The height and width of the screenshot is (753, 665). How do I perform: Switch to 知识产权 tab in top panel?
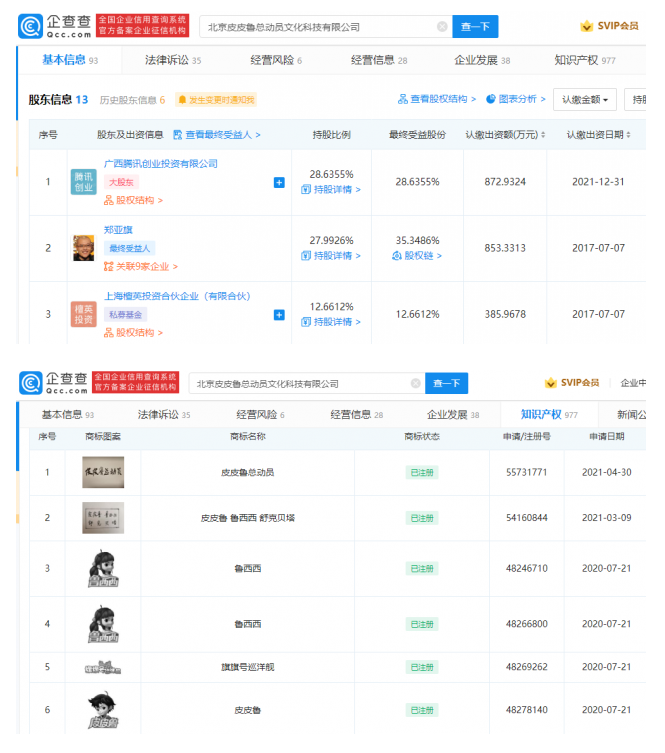click(x=584, y=60)
